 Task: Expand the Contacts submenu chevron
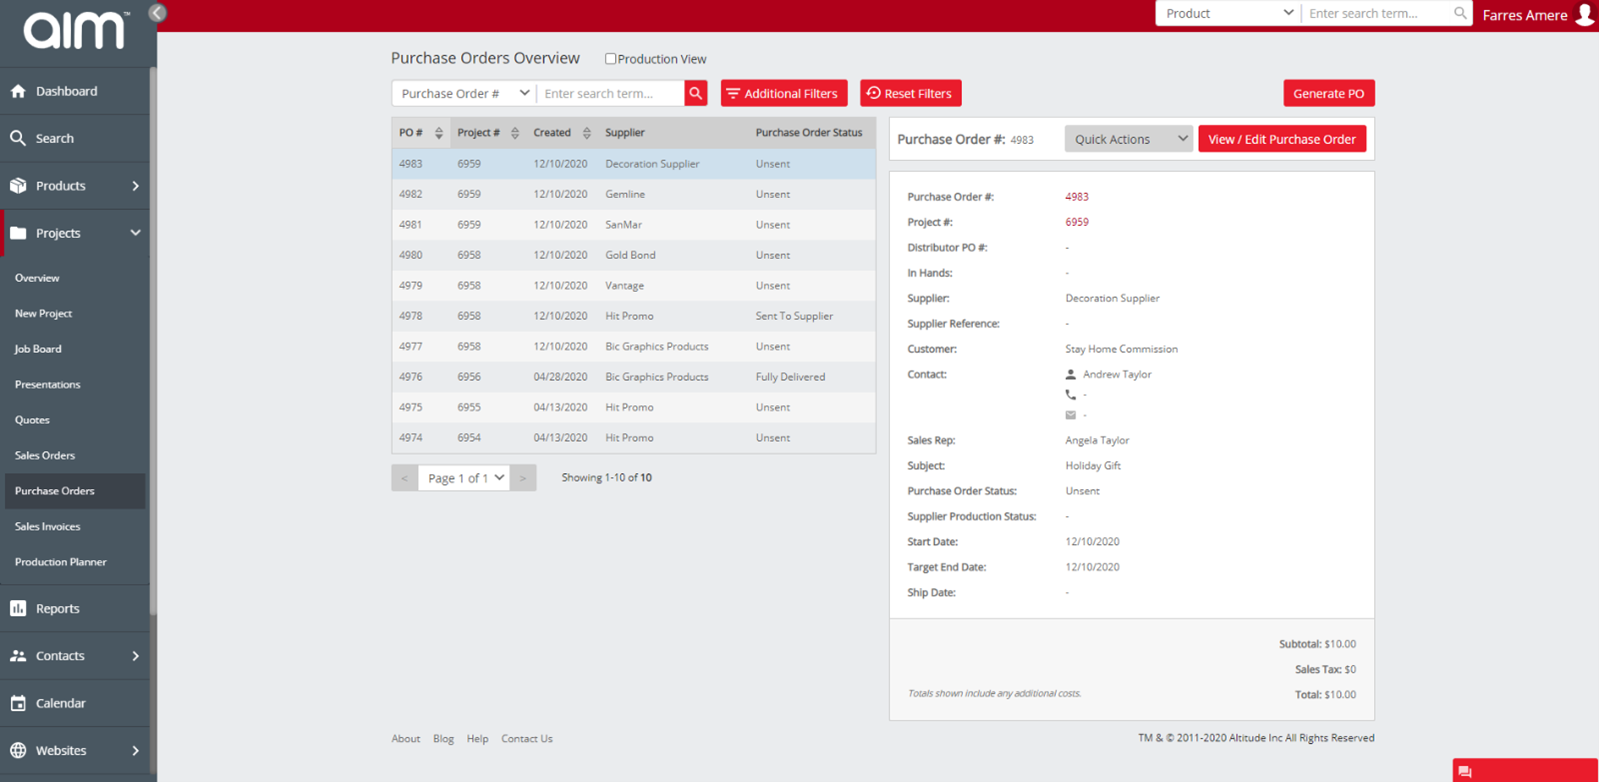point(135,656)
